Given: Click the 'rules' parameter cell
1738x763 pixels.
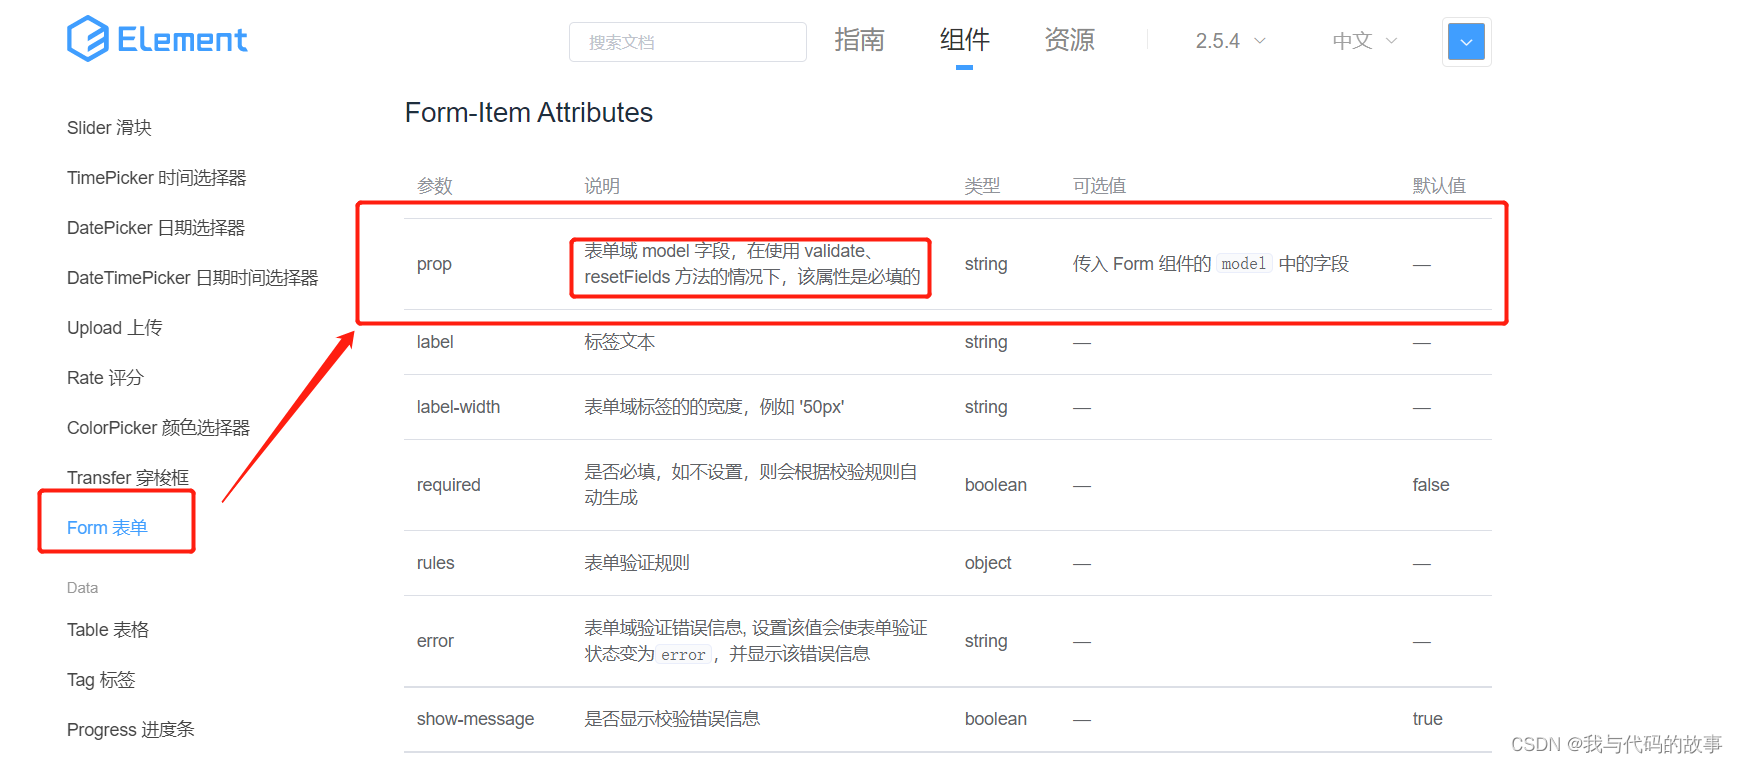Looking at the screenshot, I should [435, 563].
